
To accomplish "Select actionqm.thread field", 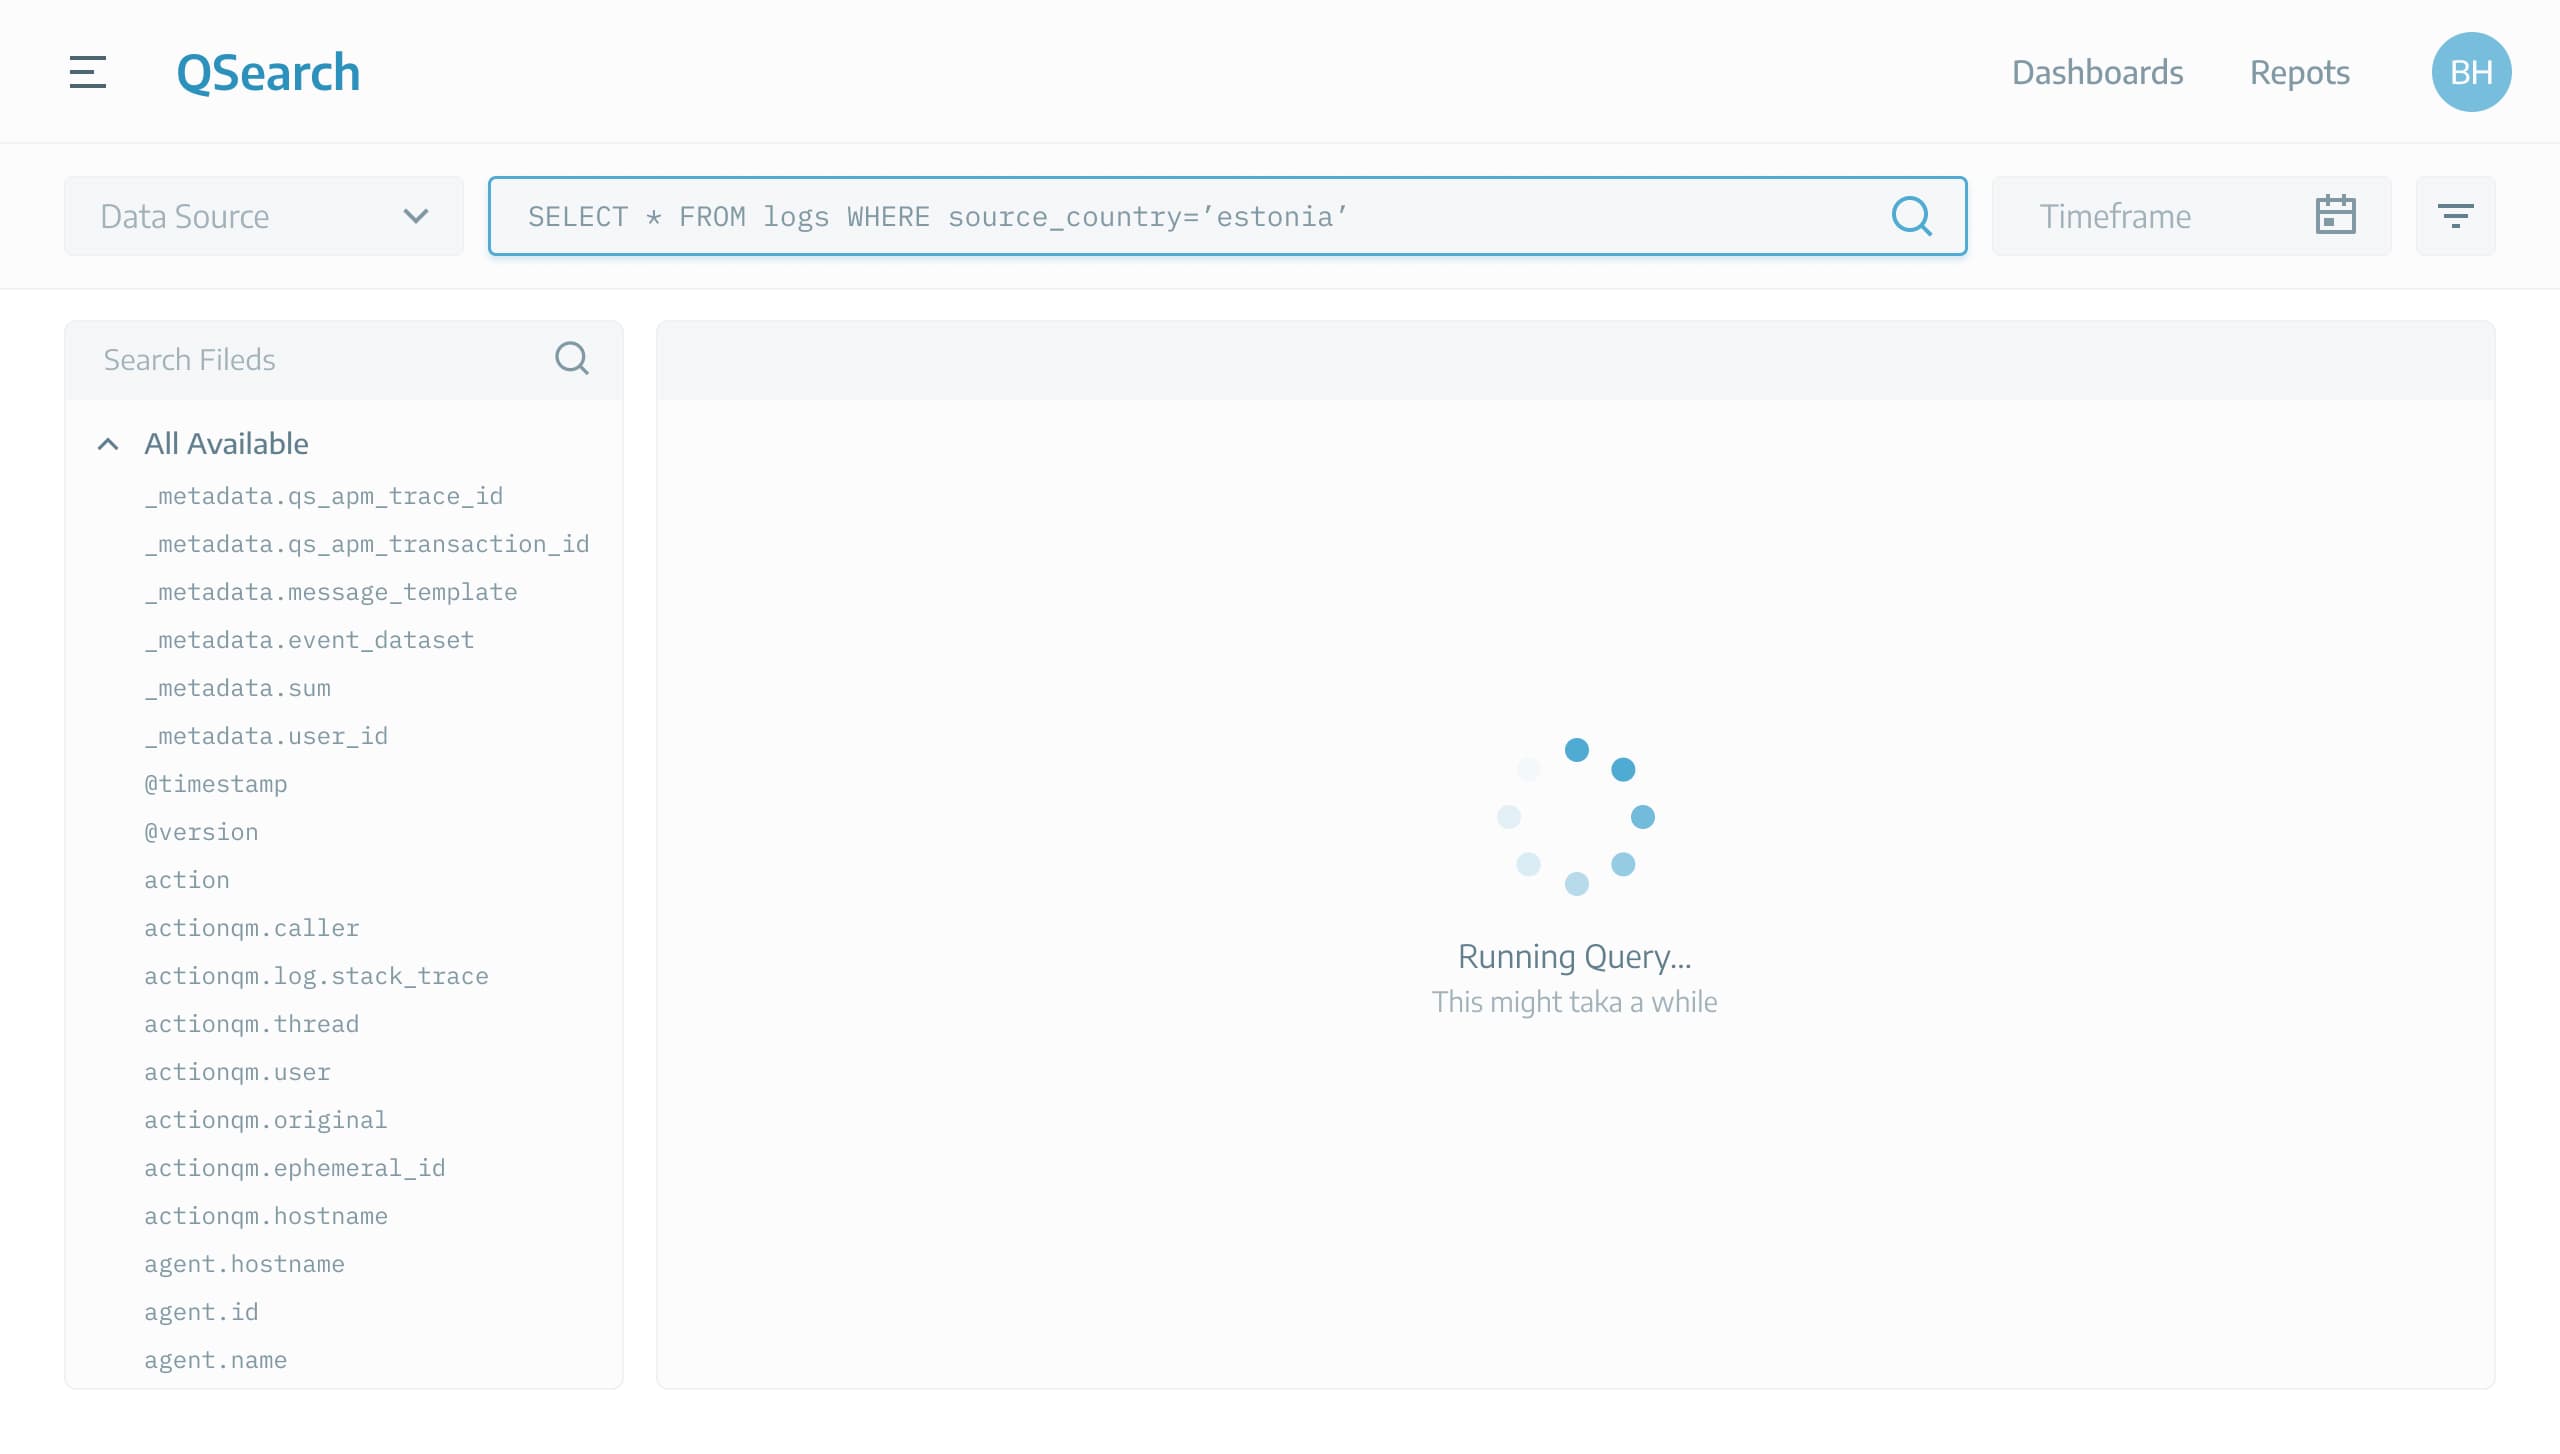I will coord(252,1024).
